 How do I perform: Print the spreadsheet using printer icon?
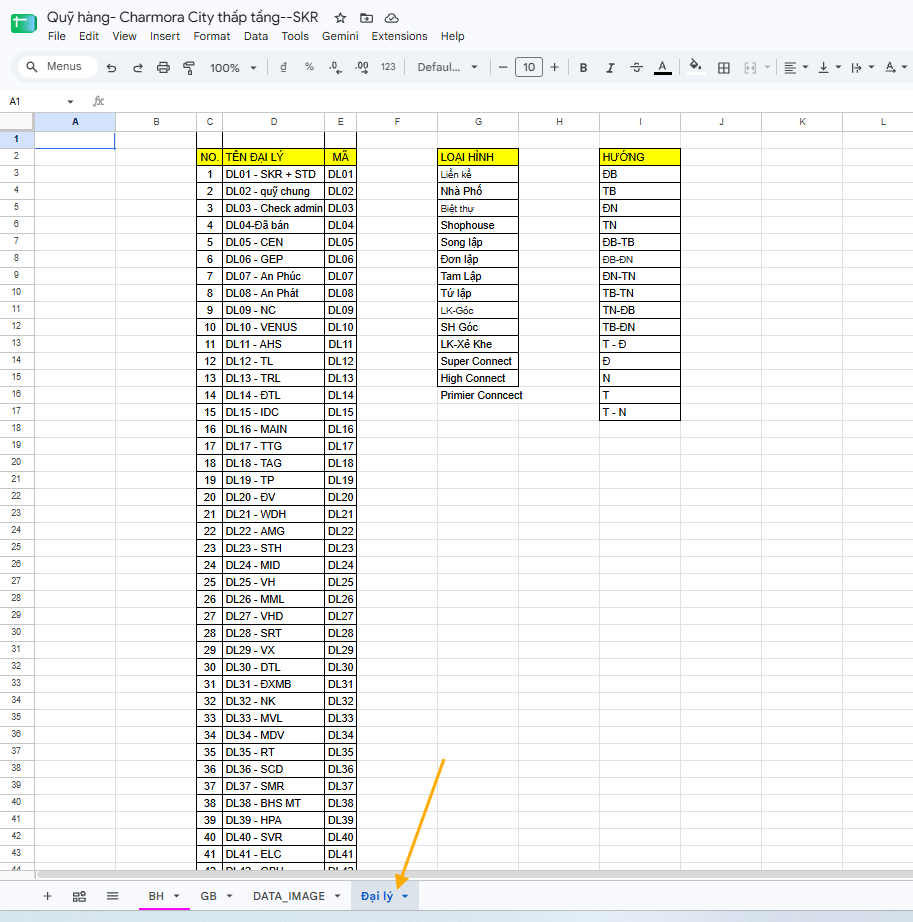coord(163,68)
